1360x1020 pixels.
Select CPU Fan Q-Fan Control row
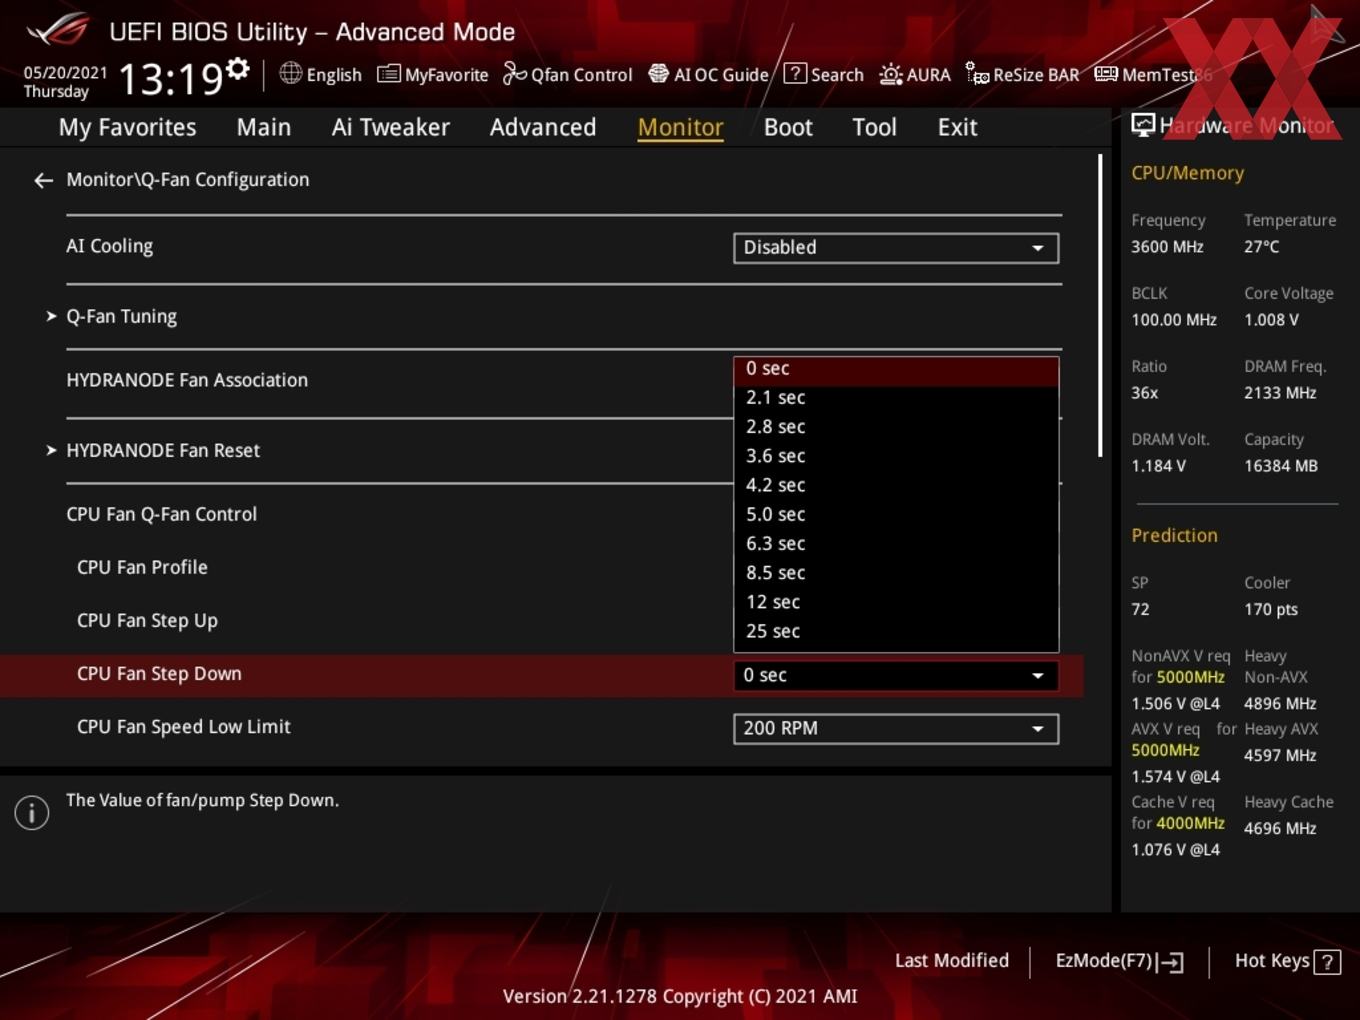(x=162, y=514)
